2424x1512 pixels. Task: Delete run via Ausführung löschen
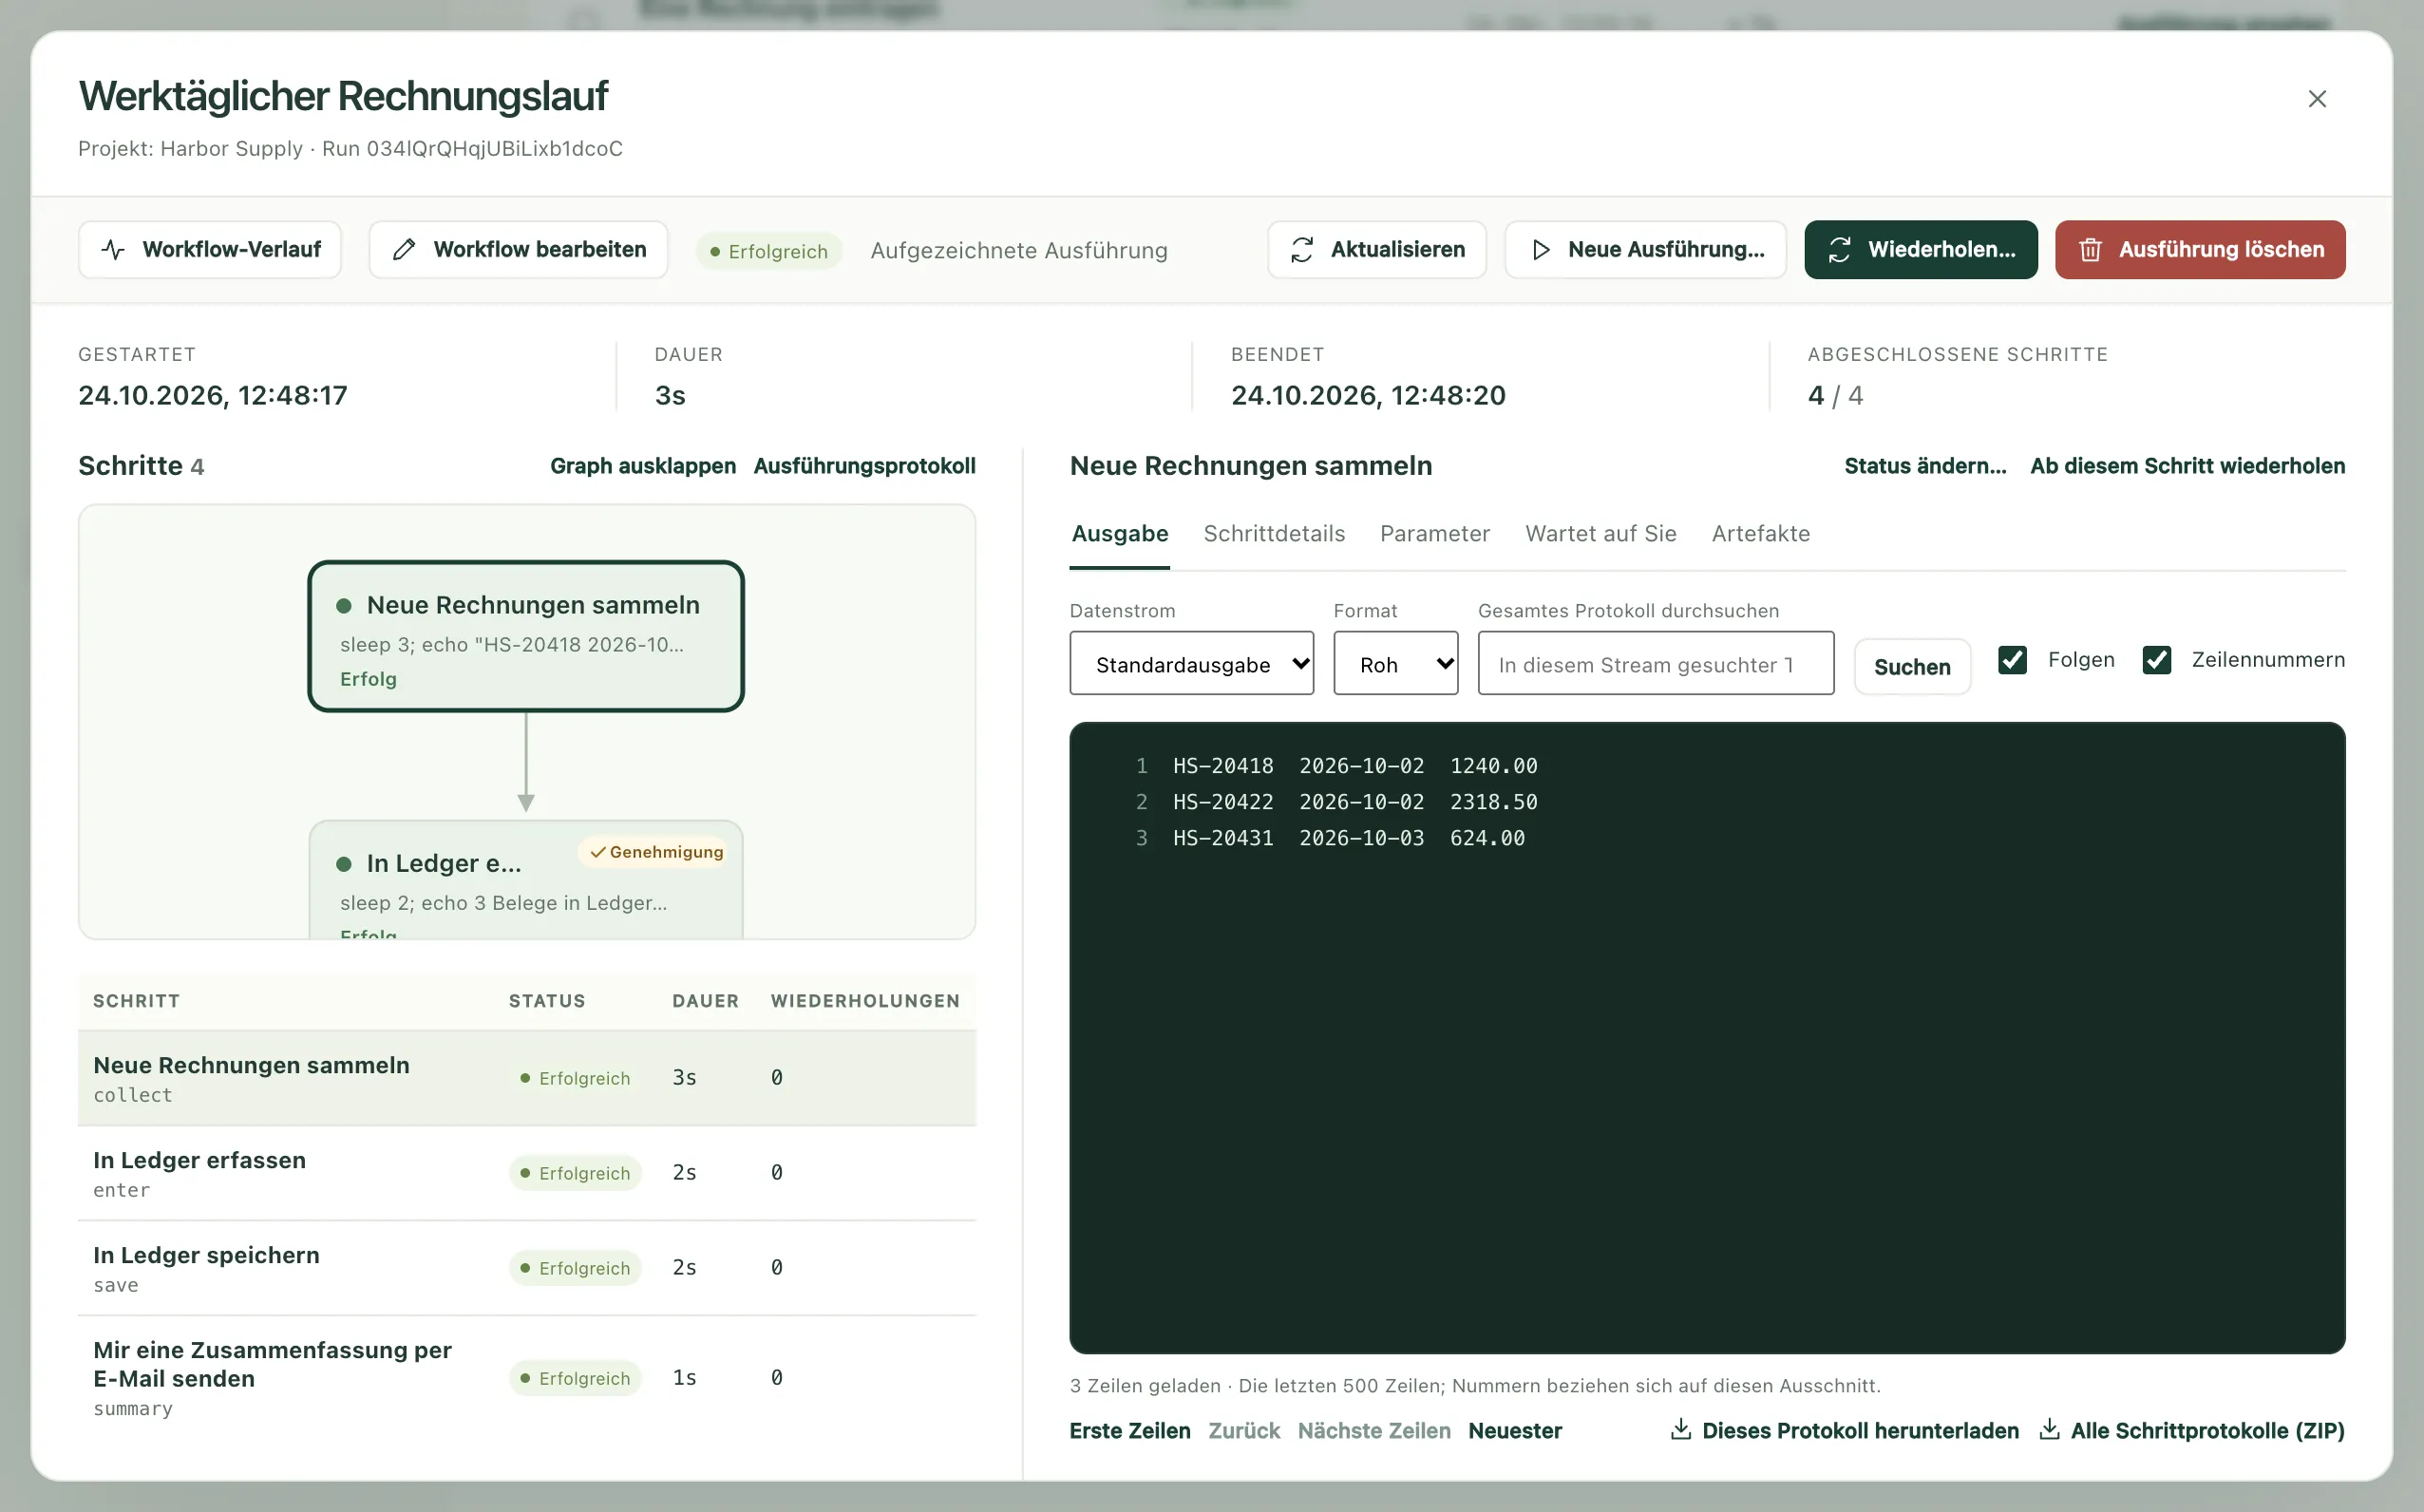pos(2199,249)
